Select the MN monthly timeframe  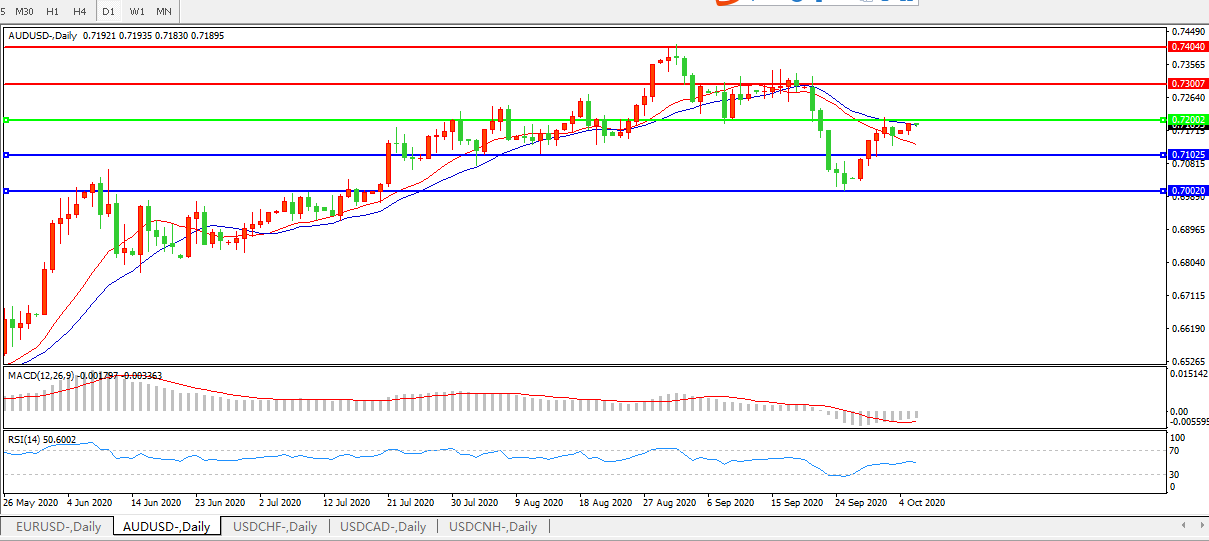(x=164, y=11)
